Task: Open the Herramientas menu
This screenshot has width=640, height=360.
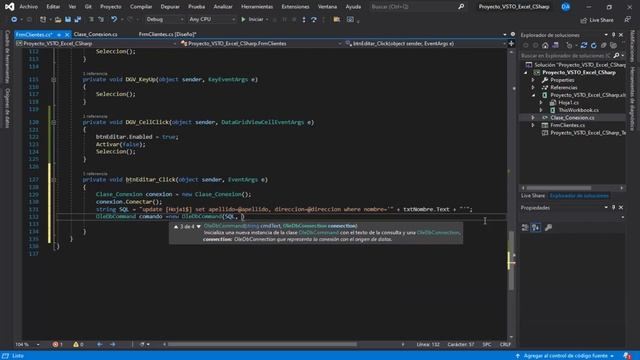Action: (257, 7)
